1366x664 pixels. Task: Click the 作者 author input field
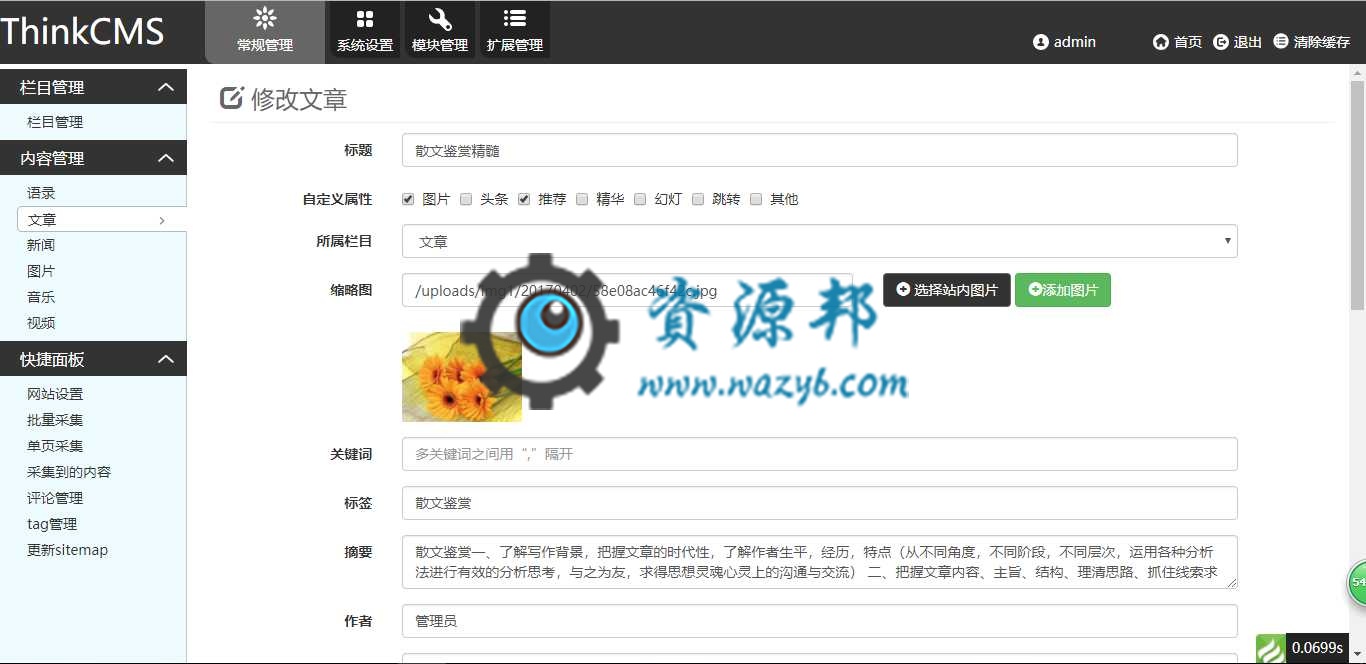[x=819, y=621]
